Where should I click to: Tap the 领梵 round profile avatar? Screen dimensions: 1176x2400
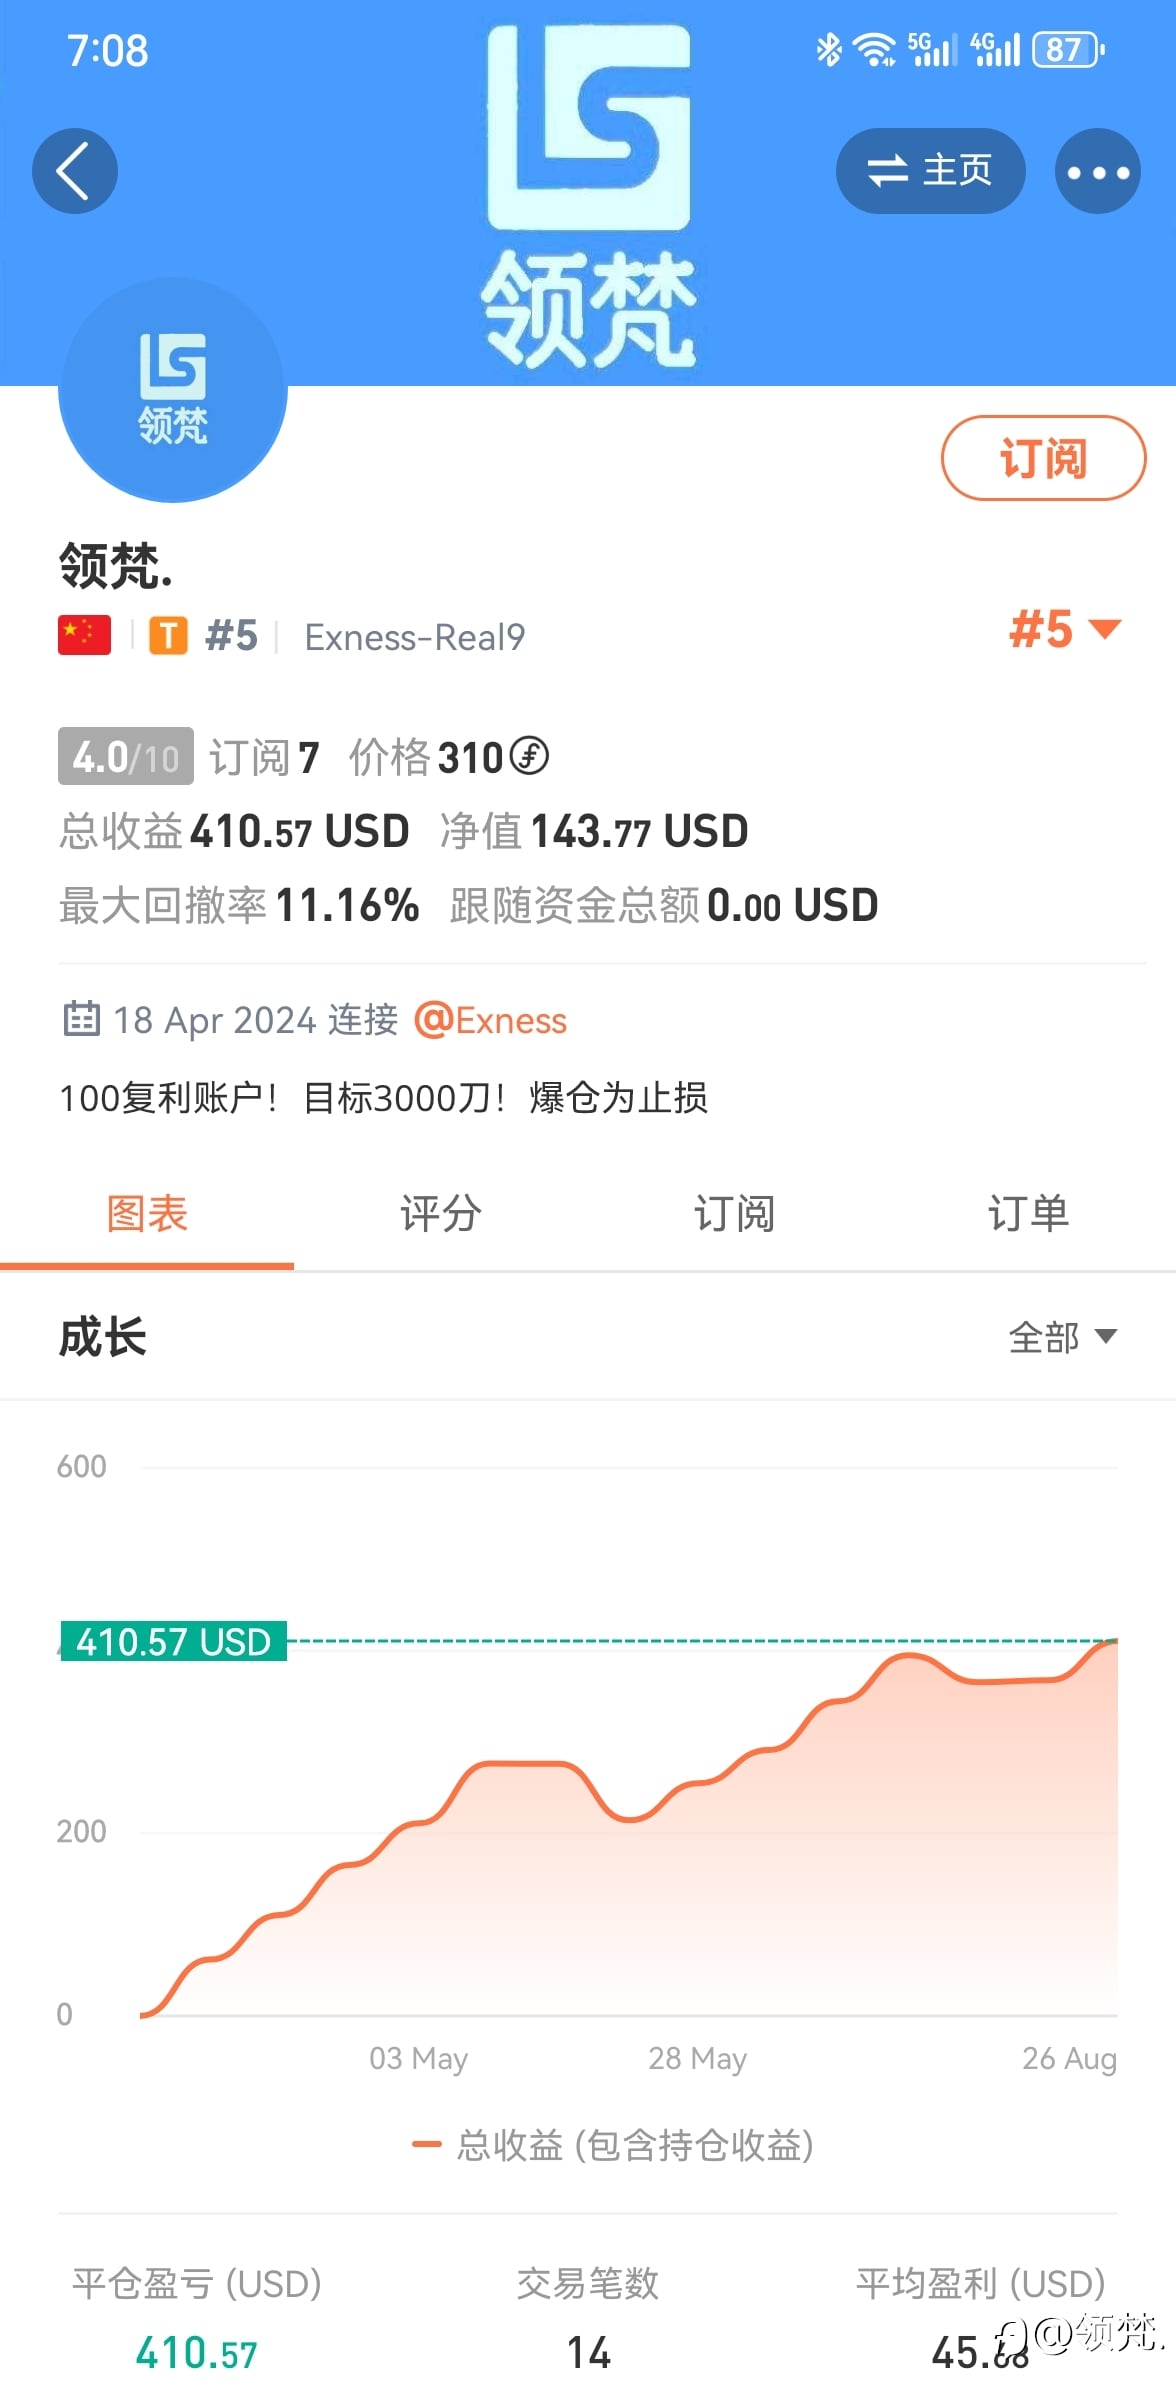[x=173, y=390]
